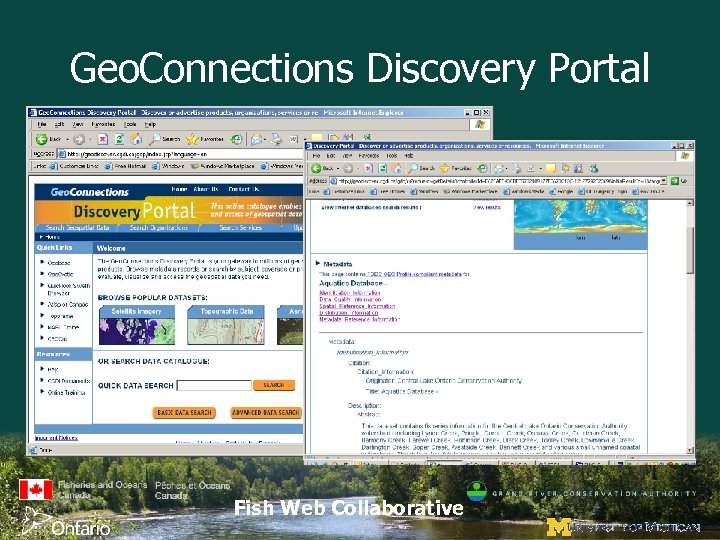Open Metadata Reference Information link
The image size is (720, 540).
point(360,319)
